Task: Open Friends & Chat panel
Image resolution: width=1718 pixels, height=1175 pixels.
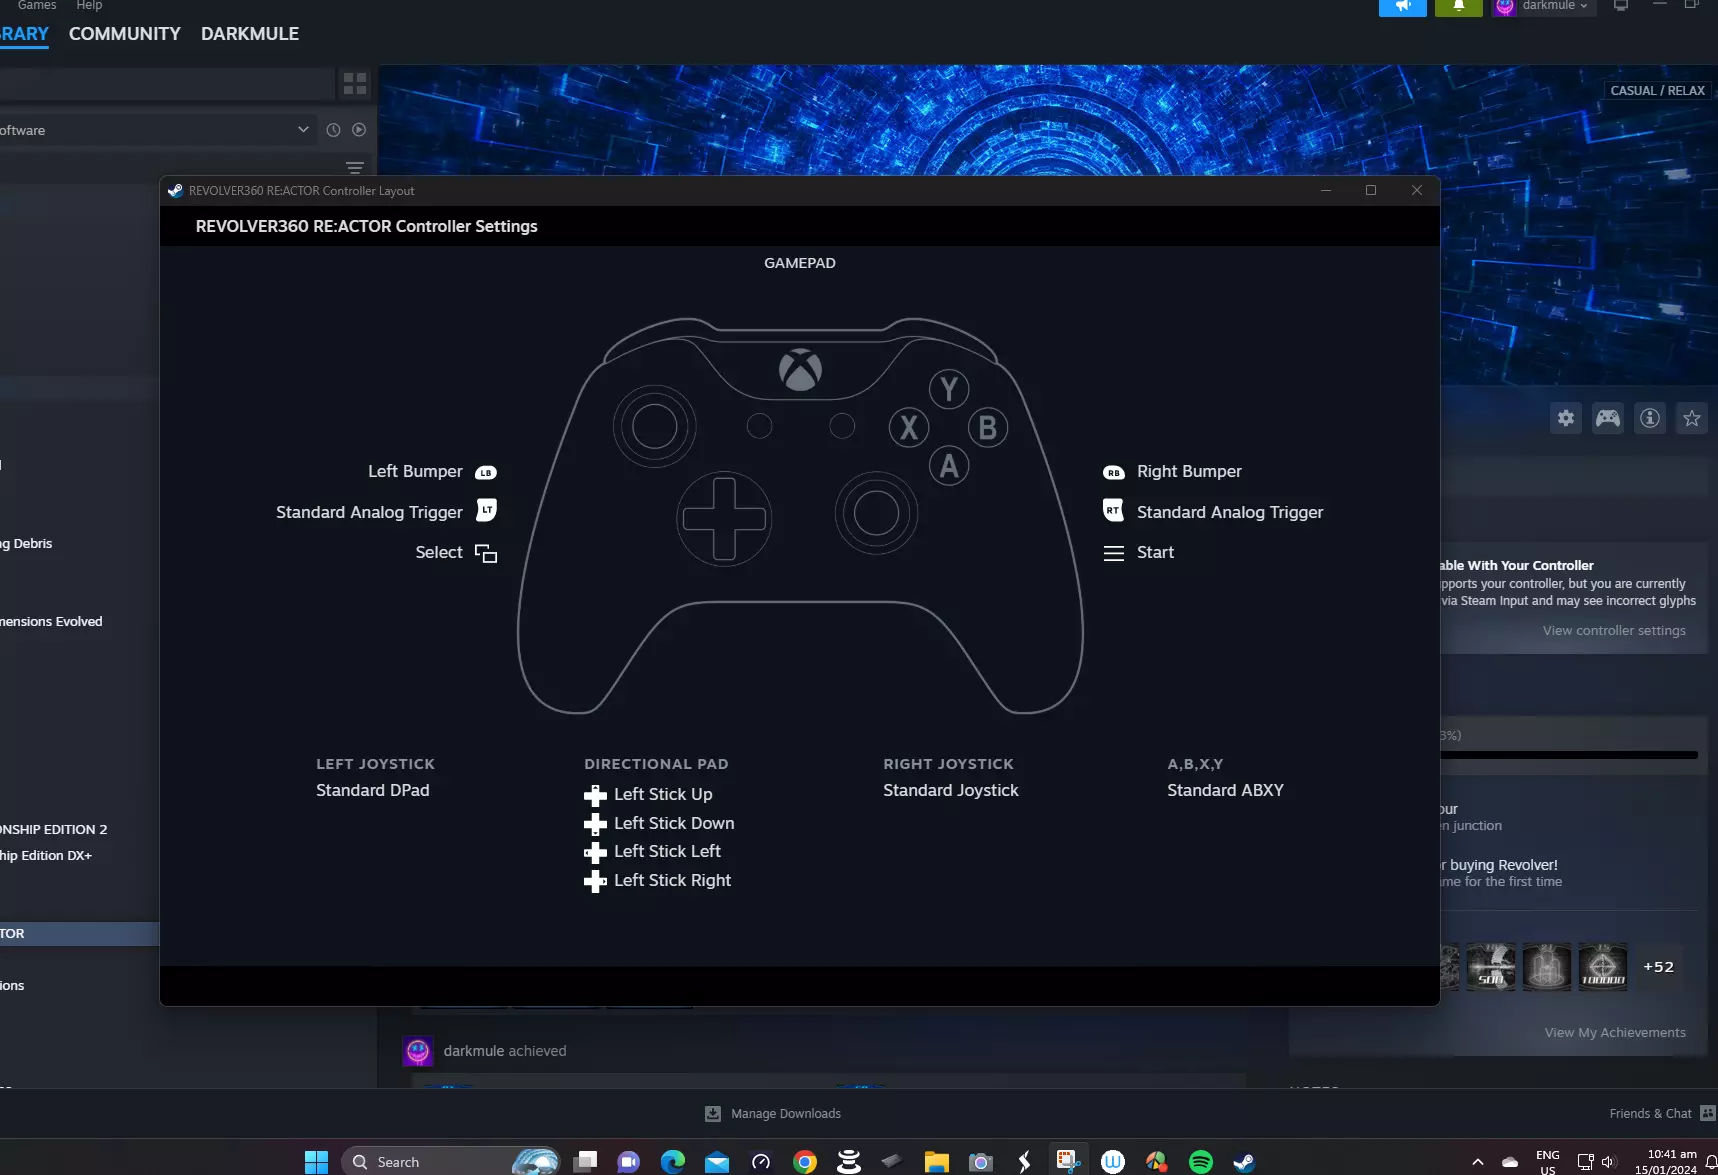Action: point(1662,1114)
